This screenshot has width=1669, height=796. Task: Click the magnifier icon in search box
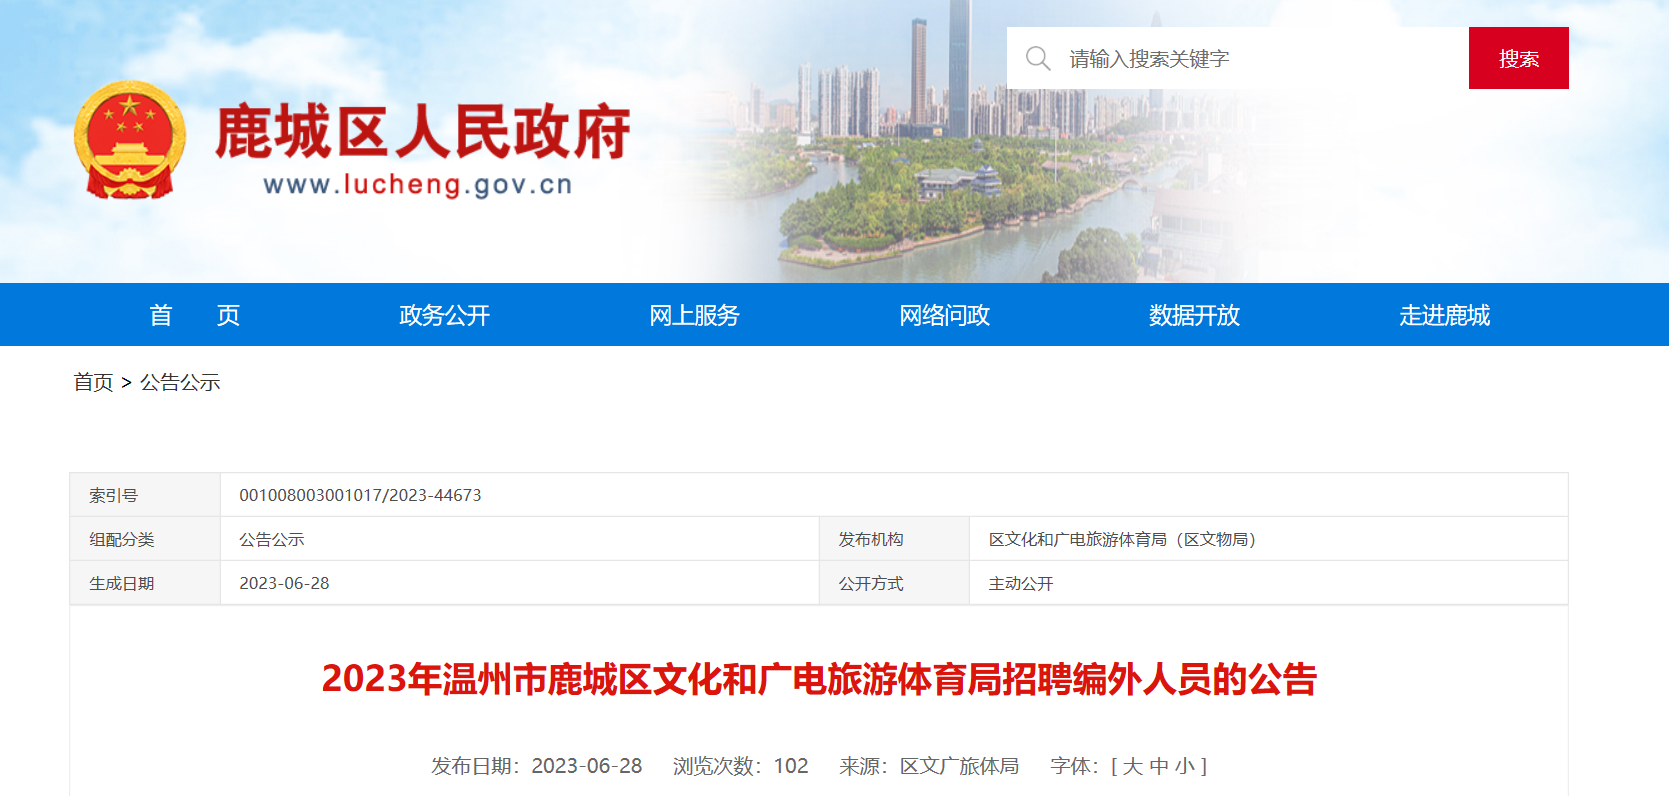pos(1038,59)
